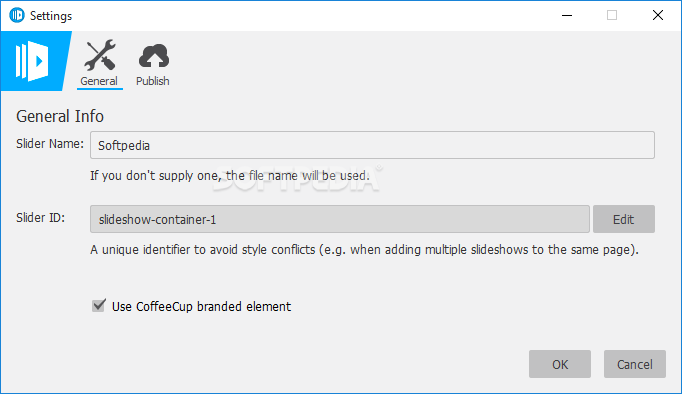Click the blue slideshow logo in the header
This screenshot has height=394, width=682.
(33, 61)
